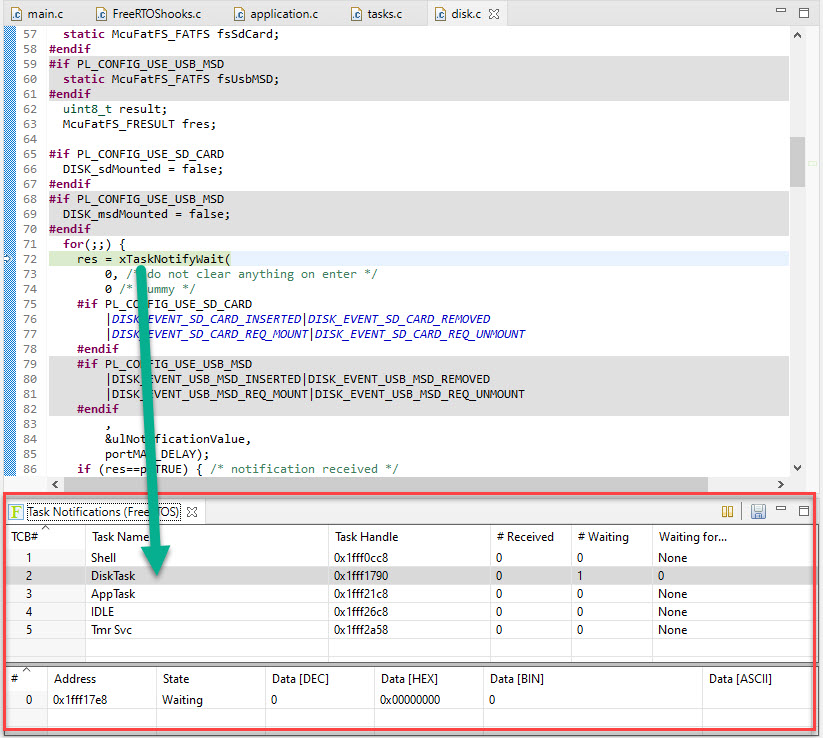Sort by the TCB# column header
Screen dimensions: 823x738
click(25, 537)
